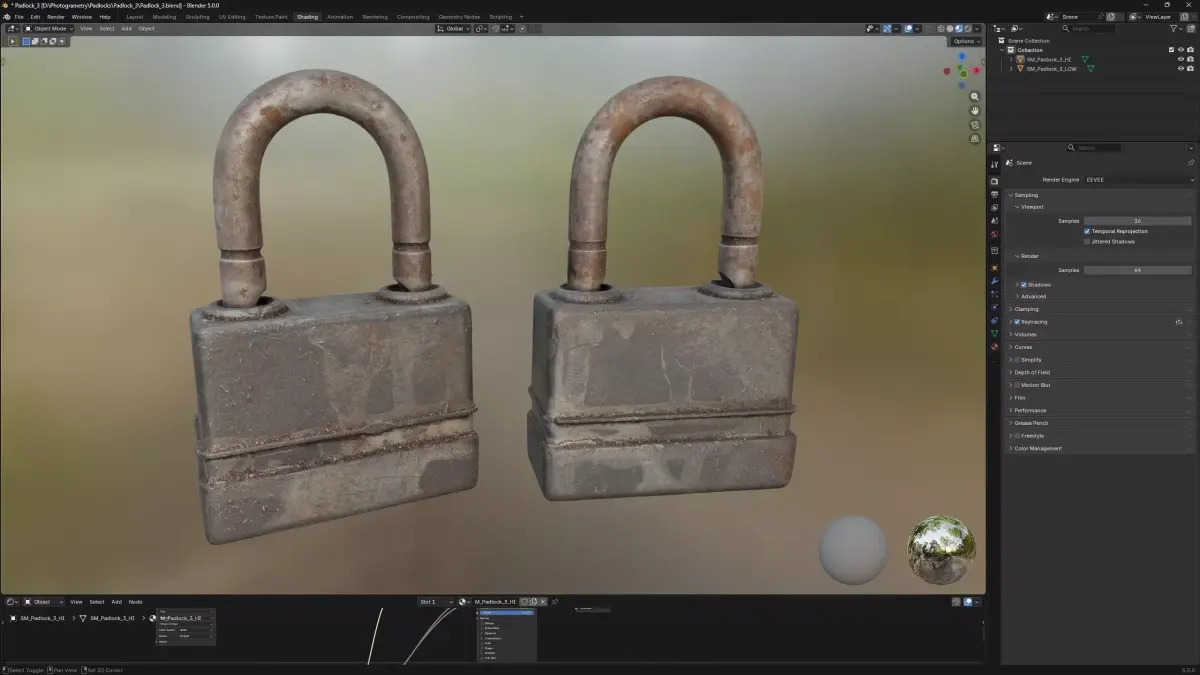Toggle Temporal Reprojection checkbox
This screenshot has height=675, width=1200.
click(x=1087, y=231)
